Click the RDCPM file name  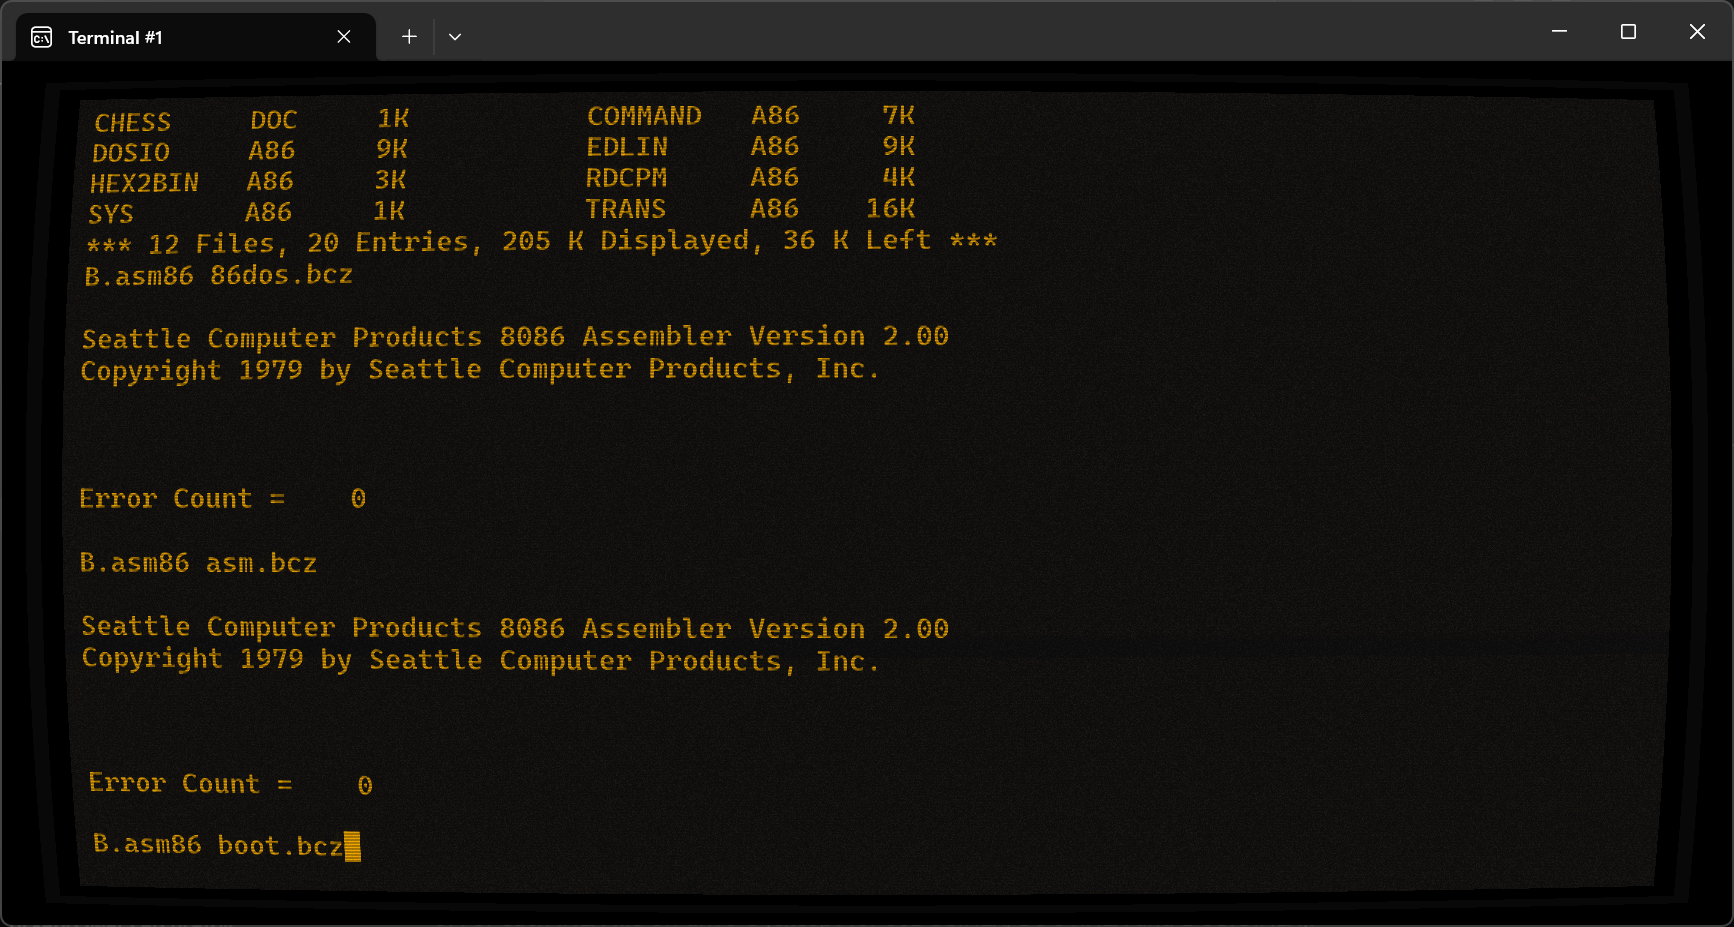tap(626, 178)
